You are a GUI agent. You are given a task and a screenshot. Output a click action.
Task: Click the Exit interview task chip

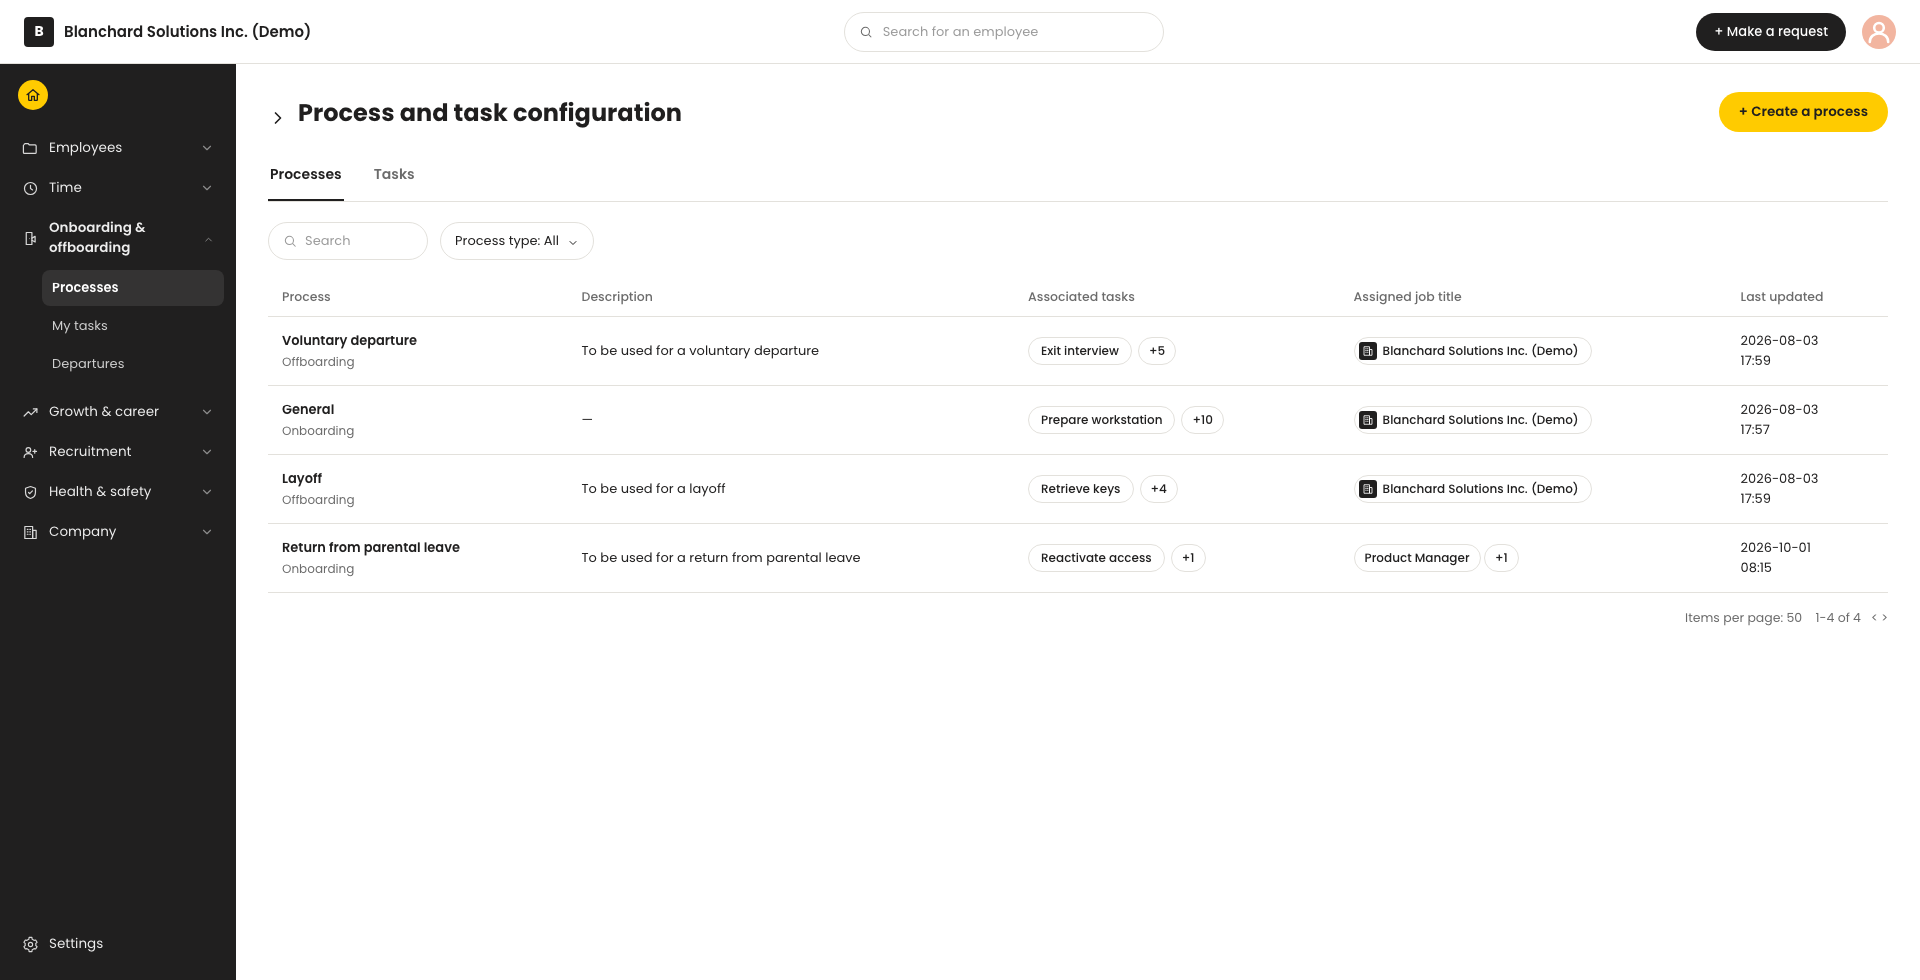1080,351
